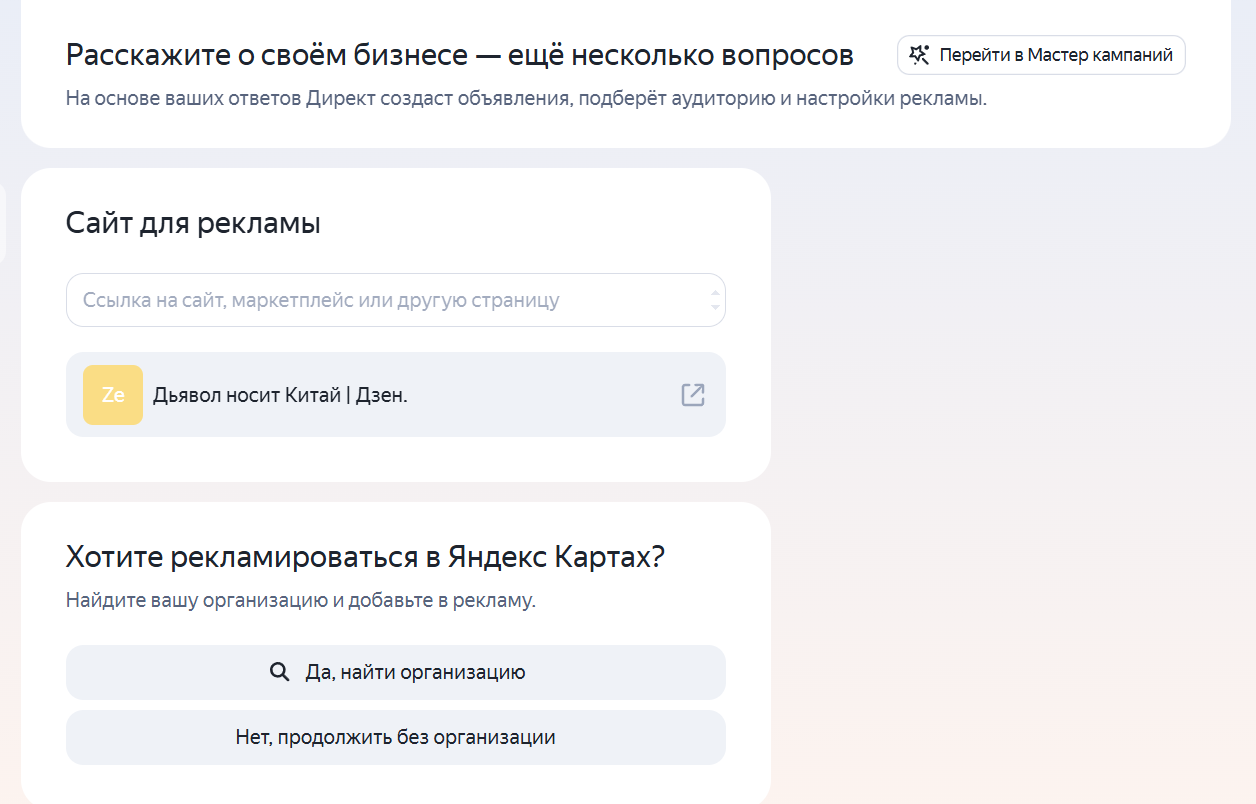Expand the site link field chevron
Screen dimensions: 1256x804
click(715, 300)
